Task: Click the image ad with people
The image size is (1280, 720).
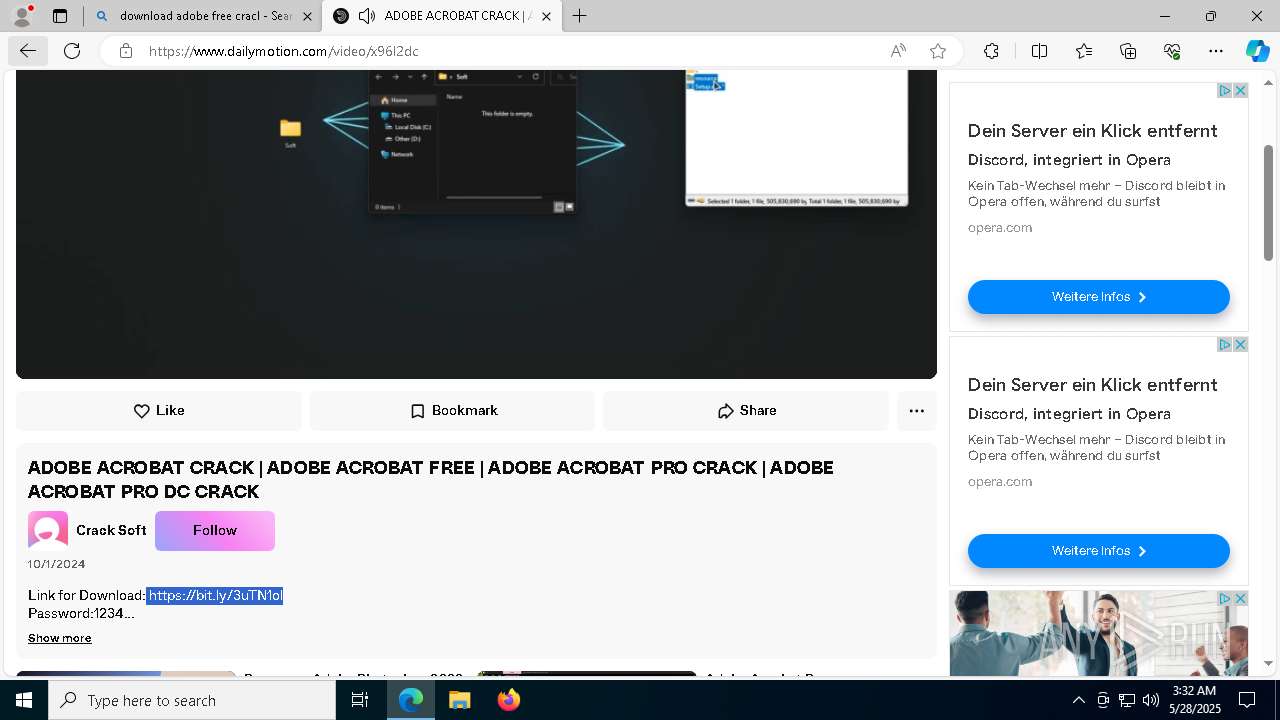Action: pos(1098,633)
